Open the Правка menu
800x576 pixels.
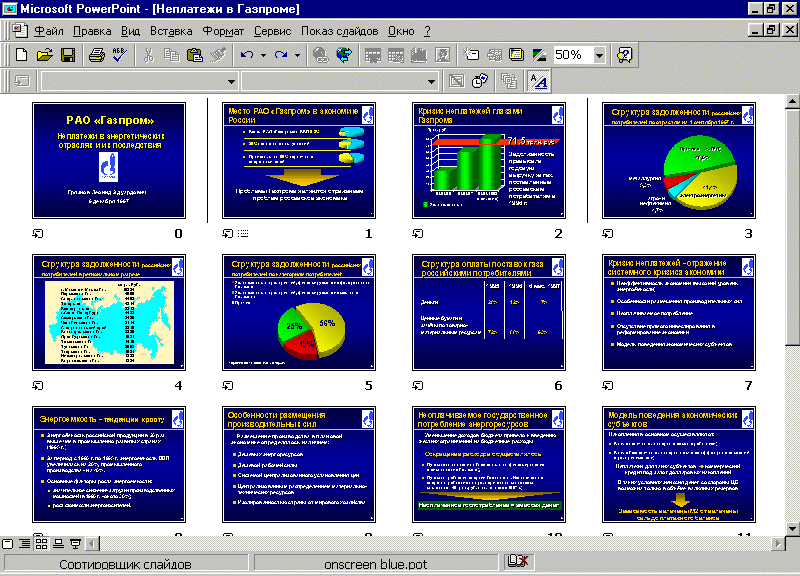(x=92, y=31)
